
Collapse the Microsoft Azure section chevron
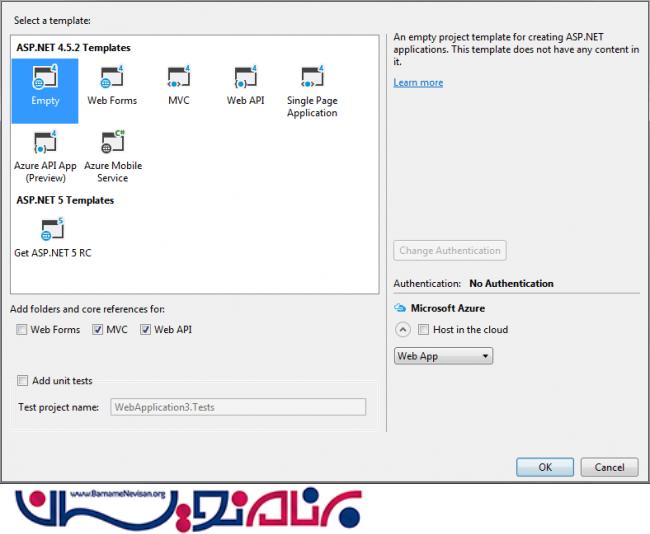click(x=403, y=330)
